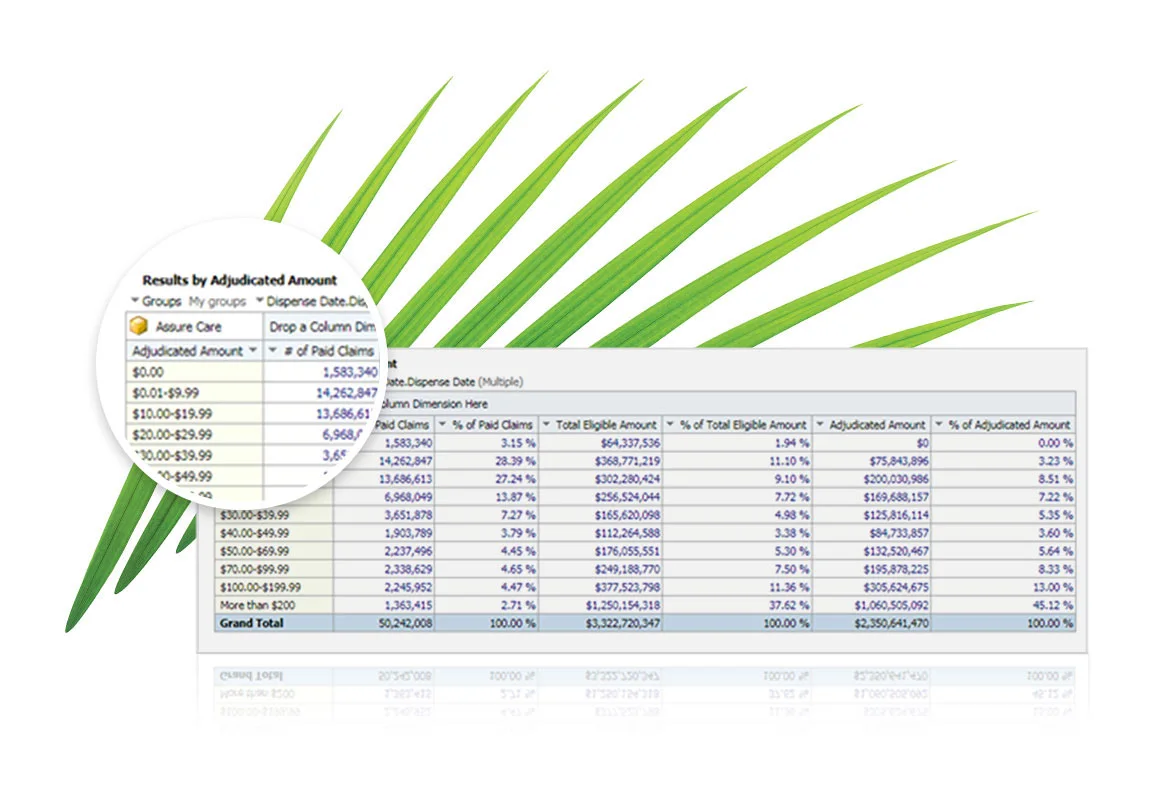
Task: Select the $0.01-$9.99 row label
Action: 166,393
